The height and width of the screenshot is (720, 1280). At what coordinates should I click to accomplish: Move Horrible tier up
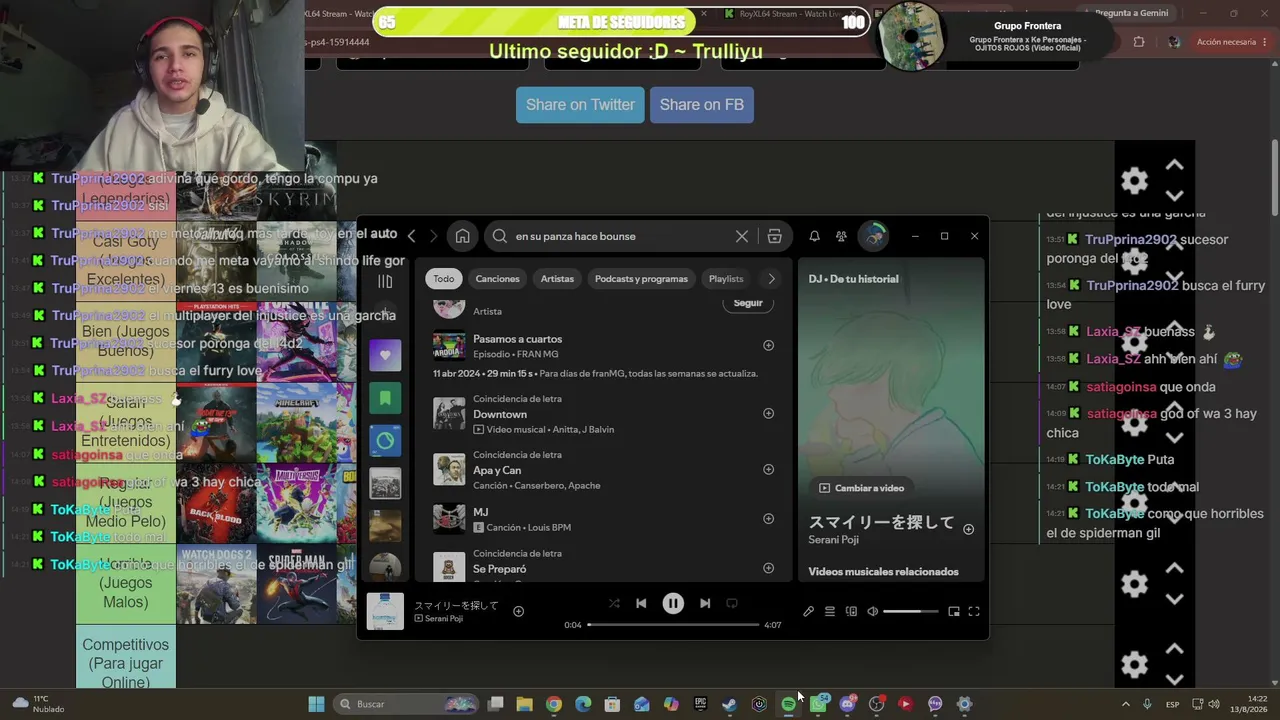click(1175, 568)
